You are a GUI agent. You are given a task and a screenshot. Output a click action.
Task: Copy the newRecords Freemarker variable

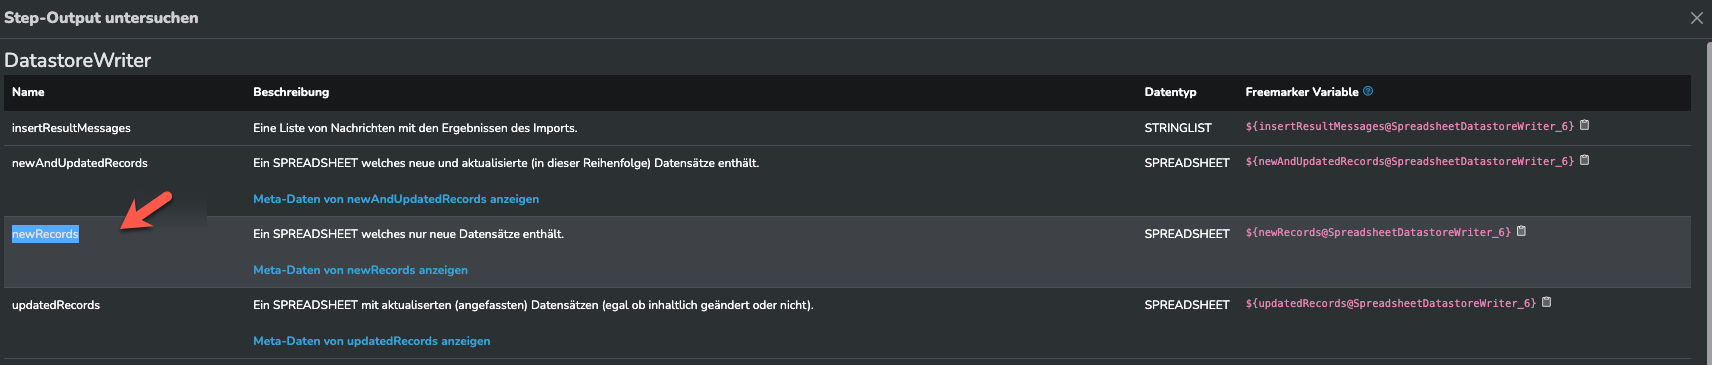tap(1521, 232)
